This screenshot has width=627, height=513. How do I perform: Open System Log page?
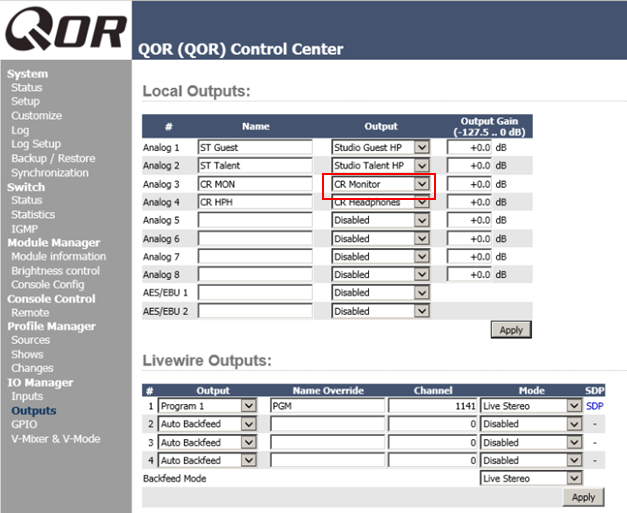pos(20,130)
